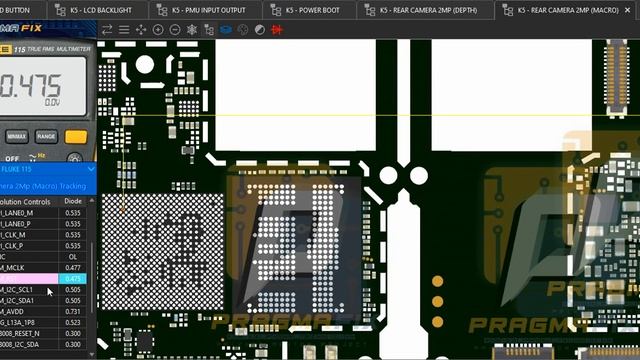Image resolution: width=640 pixels, height=360 pixels.
Task: Click the multimeter LCD reading 0.475
Action: (30, 86)
